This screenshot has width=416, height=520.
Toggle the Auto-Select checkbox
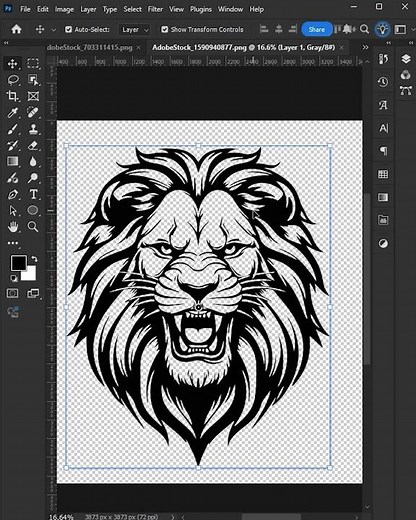pyautogui.click(x=68, y=29)
